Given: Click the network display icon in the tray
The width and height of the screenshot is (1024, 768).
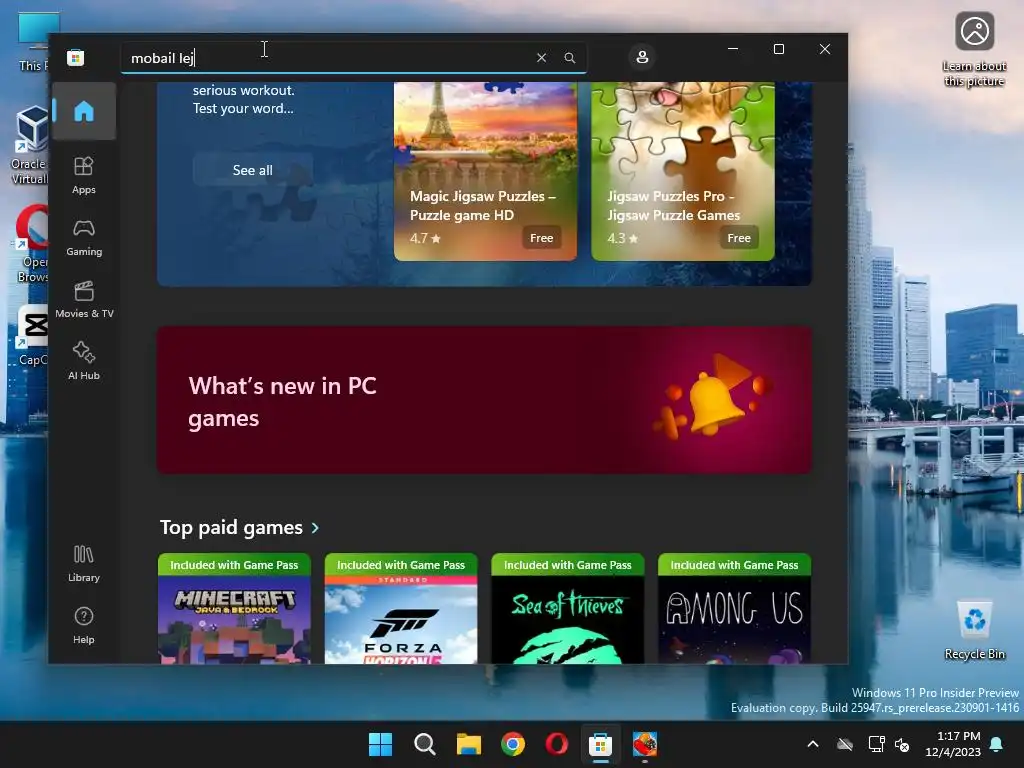Looking at the screenshot, I should [876, 744].
